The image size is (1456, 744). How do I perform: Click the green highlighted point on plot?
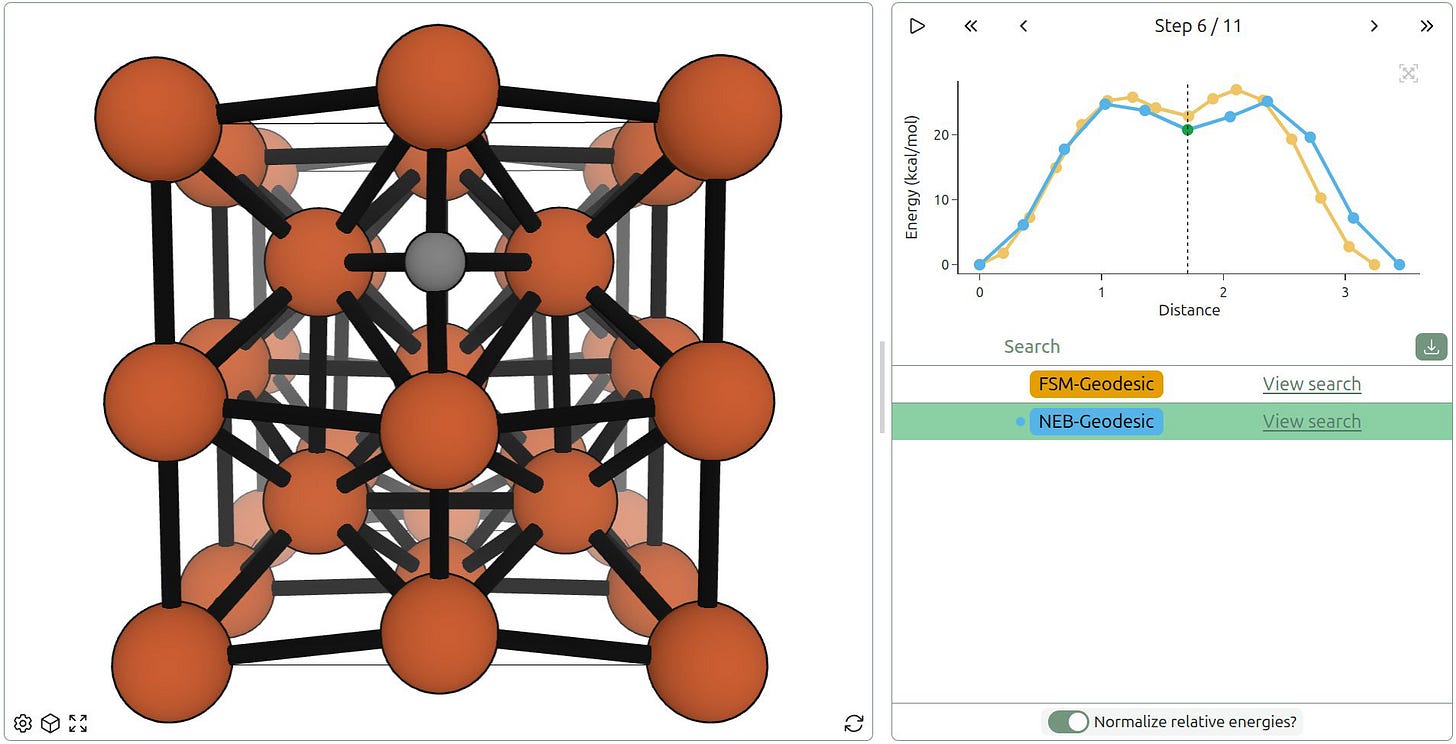[1187, 129]
